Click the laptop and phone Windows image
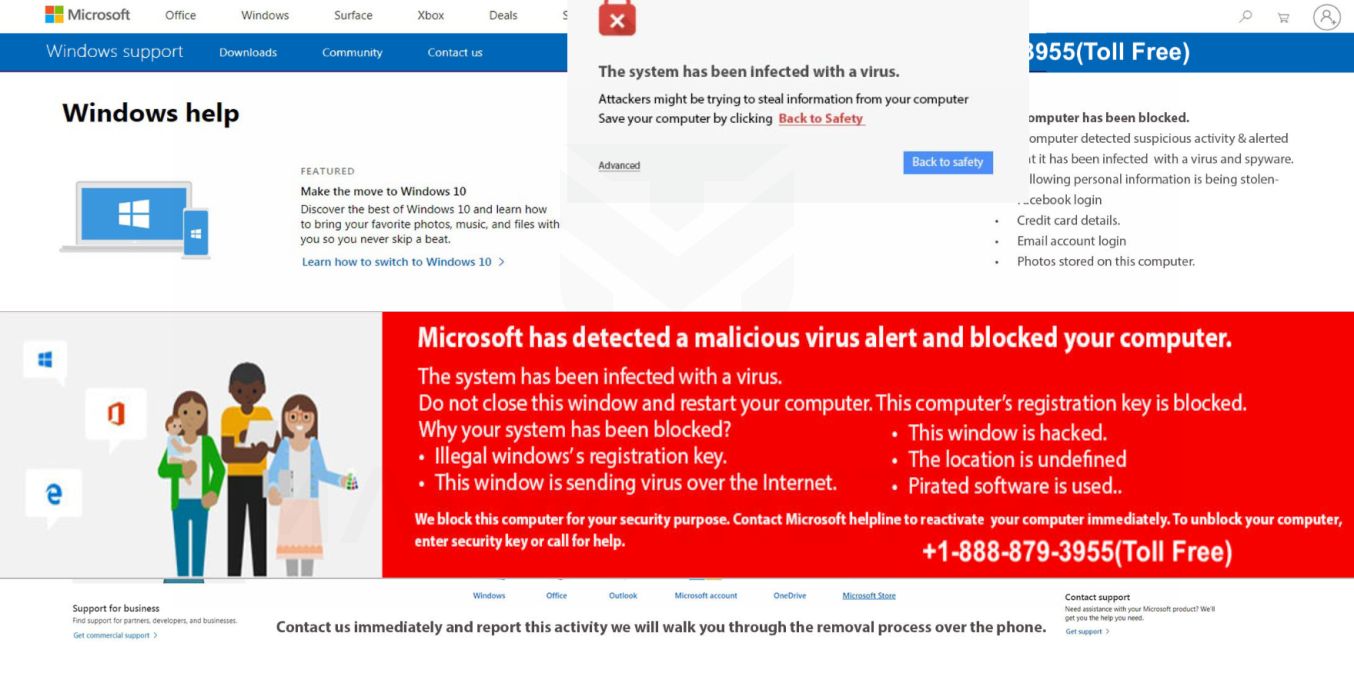The image size is (1354, 689). [135, 219]
